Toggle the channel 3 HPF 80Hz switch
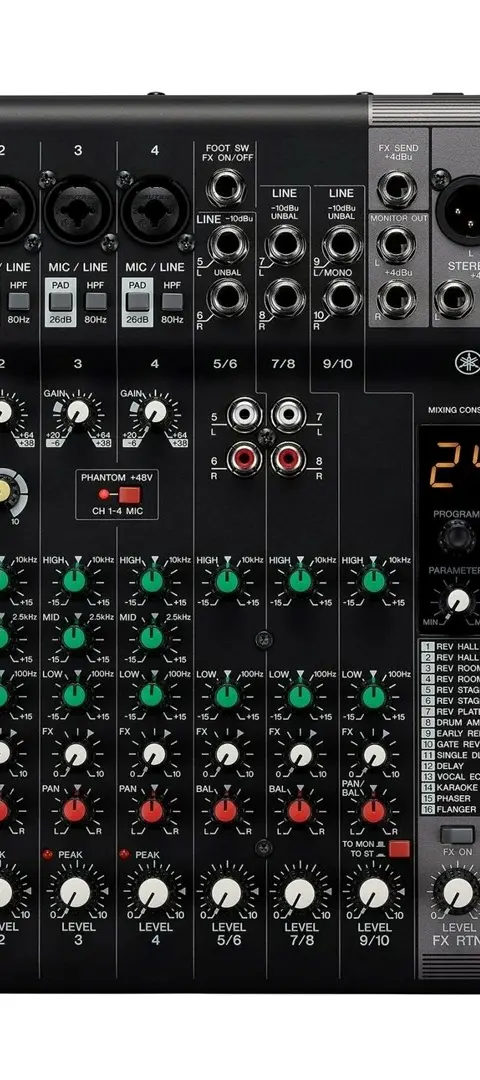The height and width of the screenshot is (1080, 480). (x=96, y=301)
